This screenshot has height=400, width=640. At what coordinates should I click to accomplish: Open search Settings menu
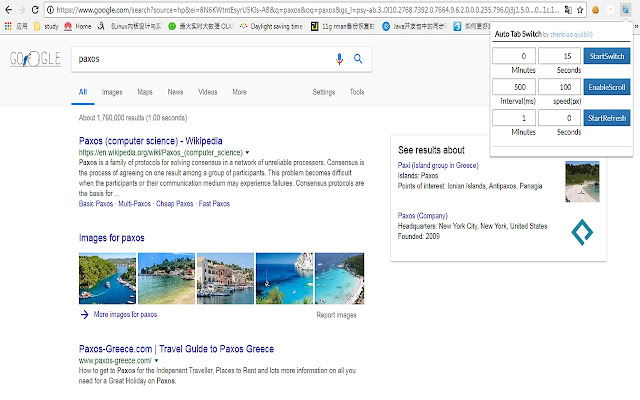[x=324, y=92]
